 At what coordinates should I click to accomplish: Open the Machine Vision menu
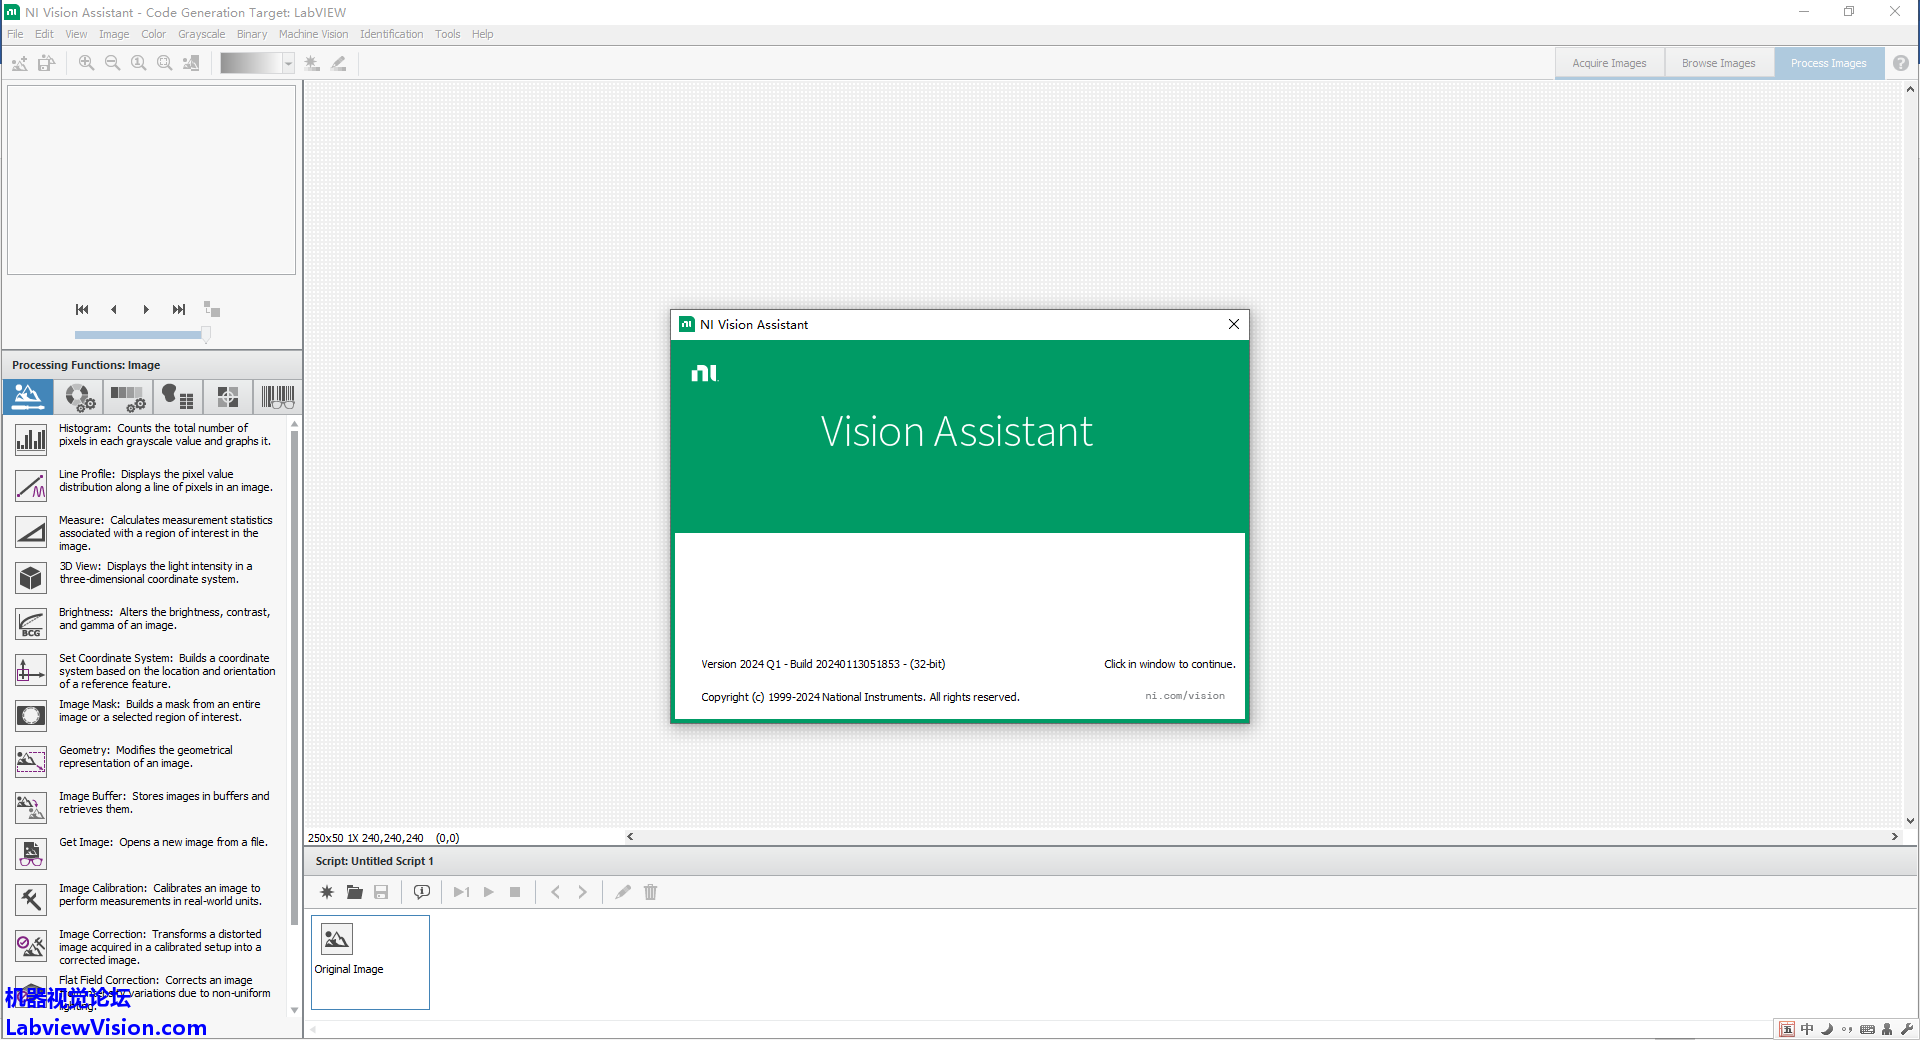[x=313, y=34]
